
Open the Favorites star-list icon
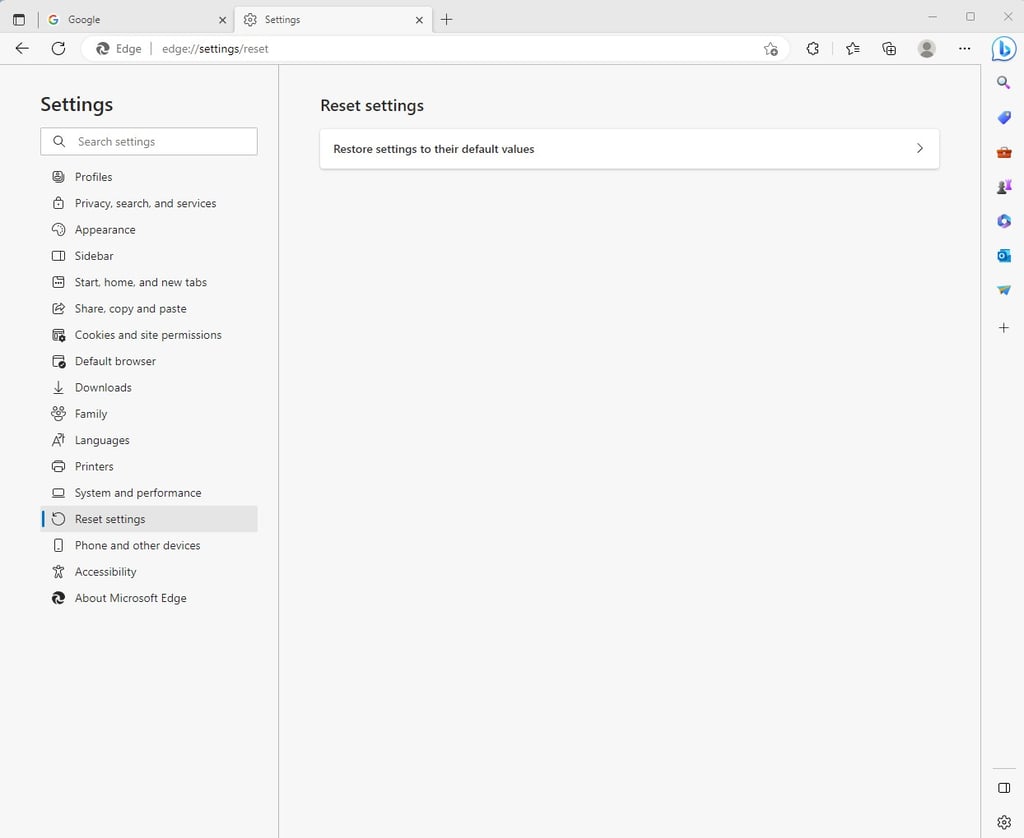pyautogui.click(x=852, y=48)
